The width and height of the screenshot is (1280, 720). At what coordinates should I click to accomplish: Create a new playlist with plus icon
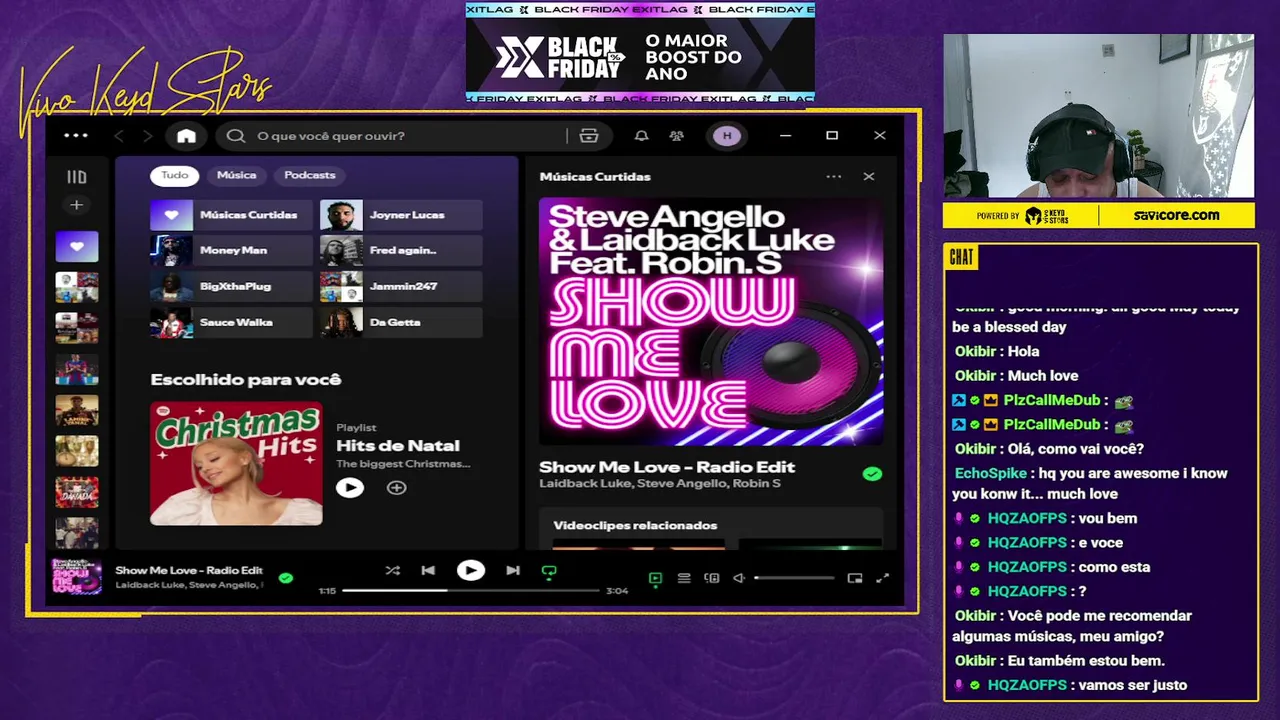click(76, 205)
